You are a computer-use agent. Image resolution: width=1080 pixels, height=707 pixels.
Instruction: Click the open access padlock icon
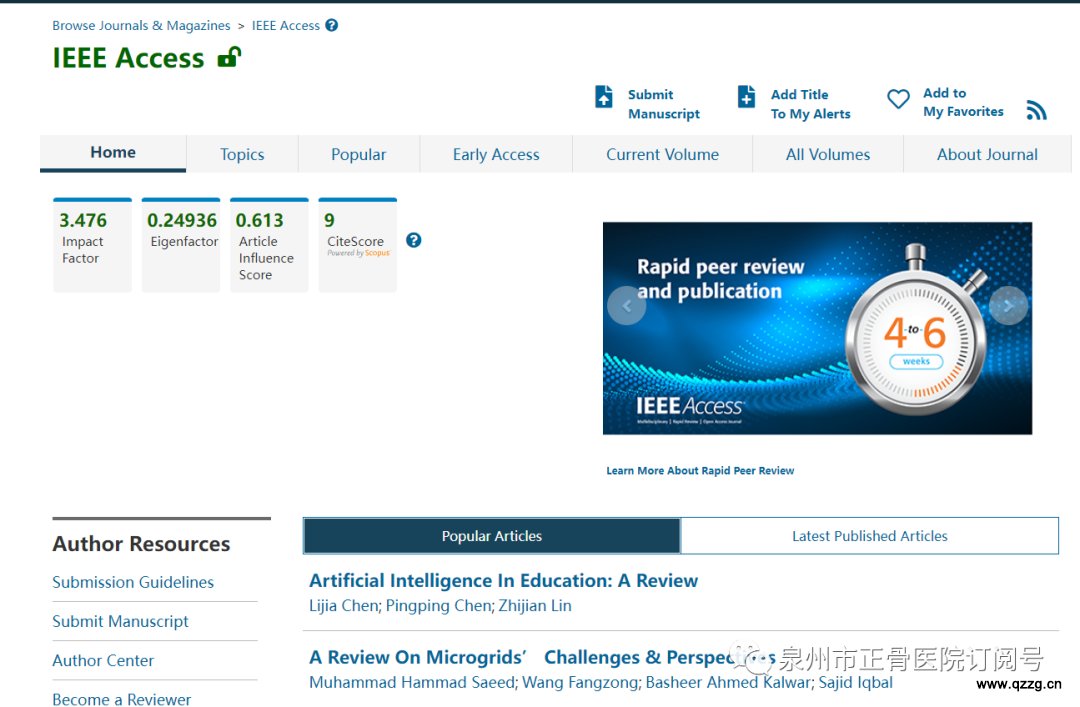coord(229,57)
